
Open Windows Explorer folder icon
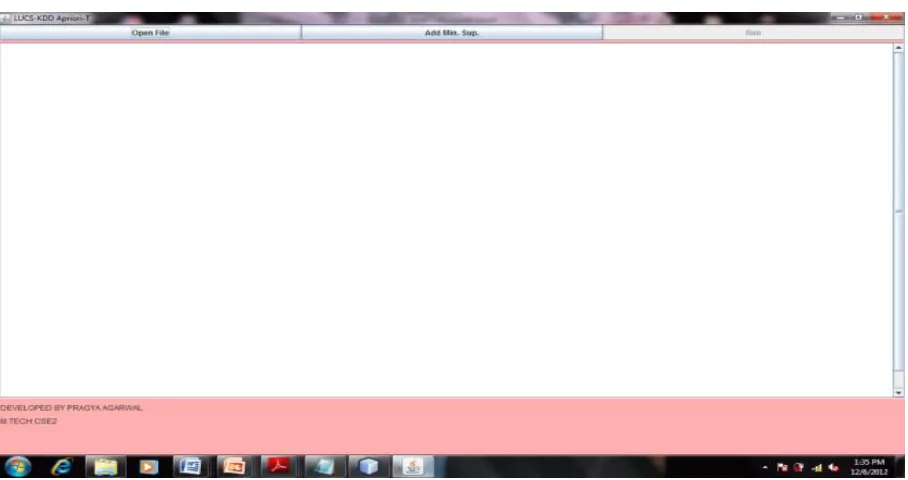tap(105, 467)
